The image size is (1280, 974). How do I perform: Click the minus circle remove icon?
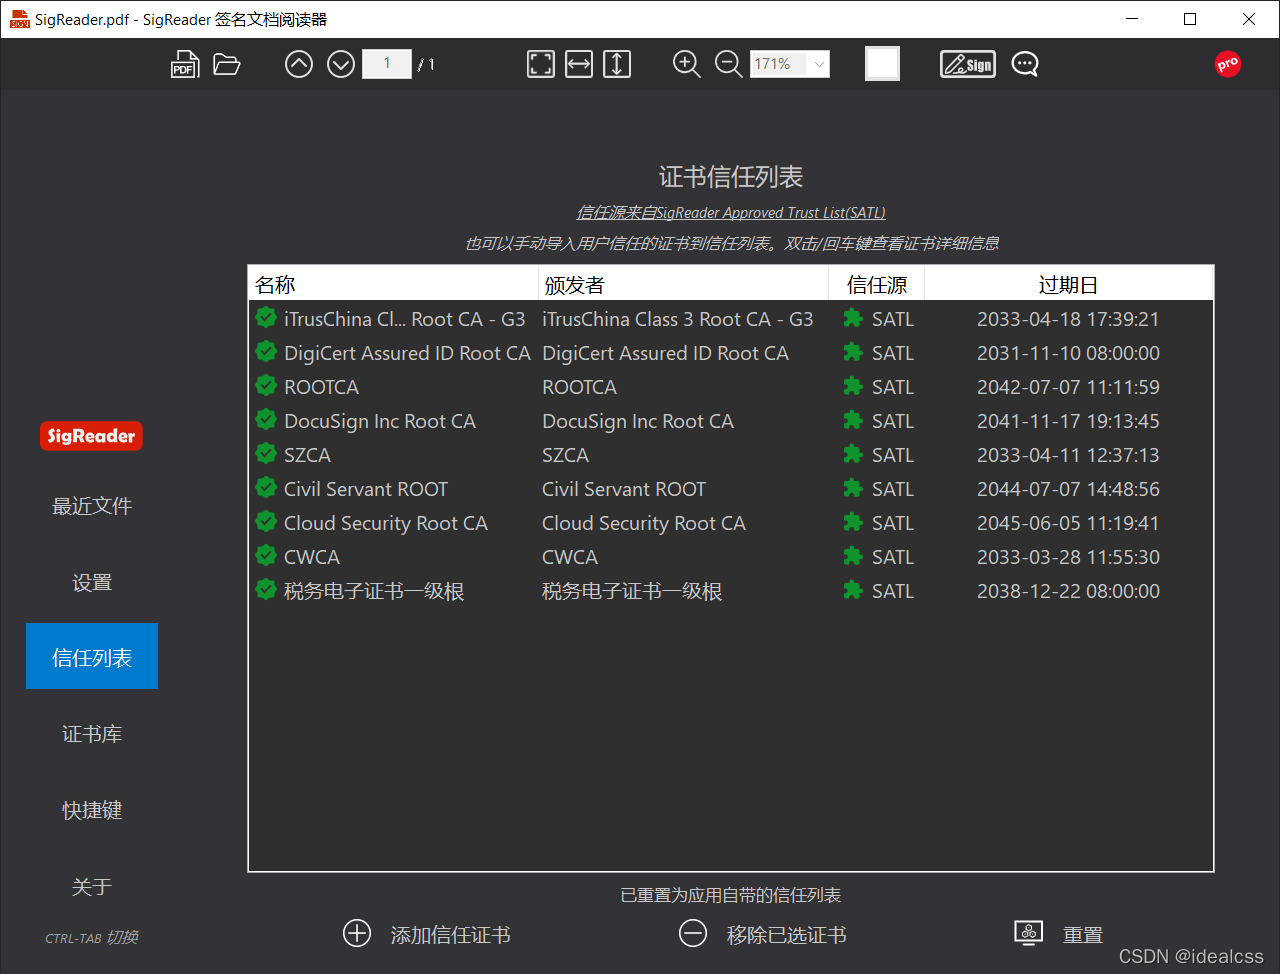[x=693, y=933]
